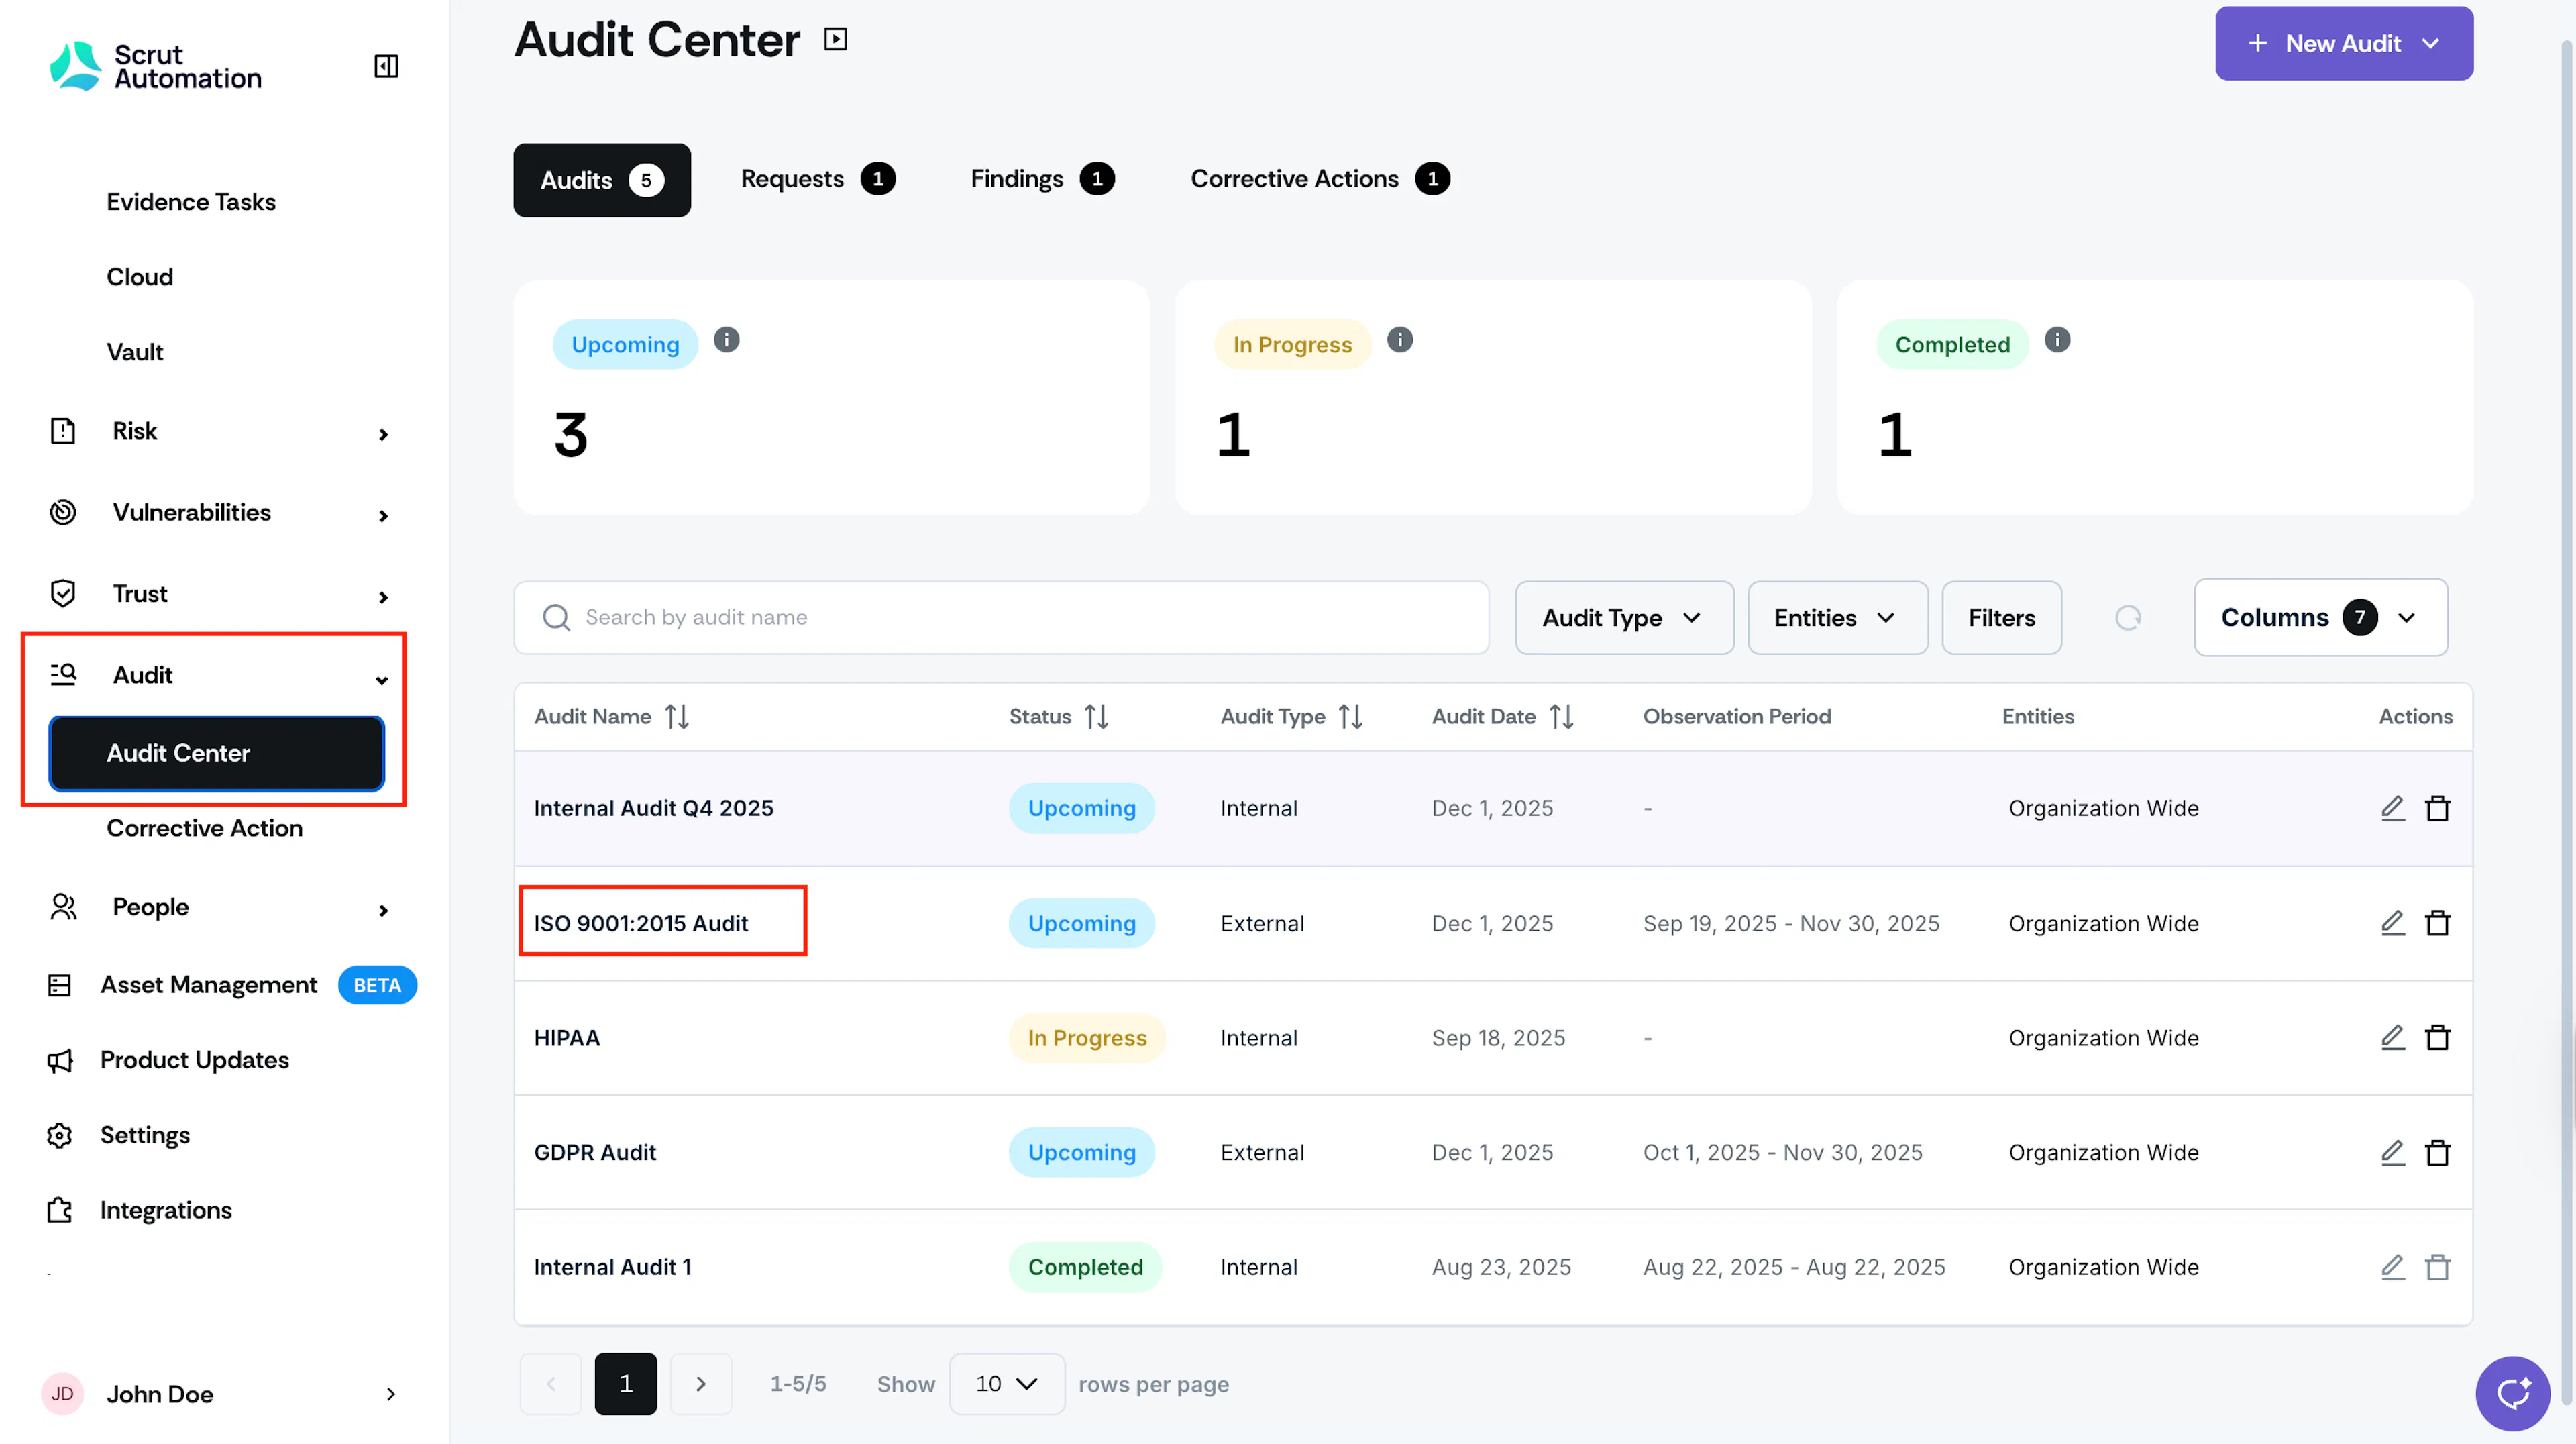Change rows per page dropdown

tap(1006, 1384)
